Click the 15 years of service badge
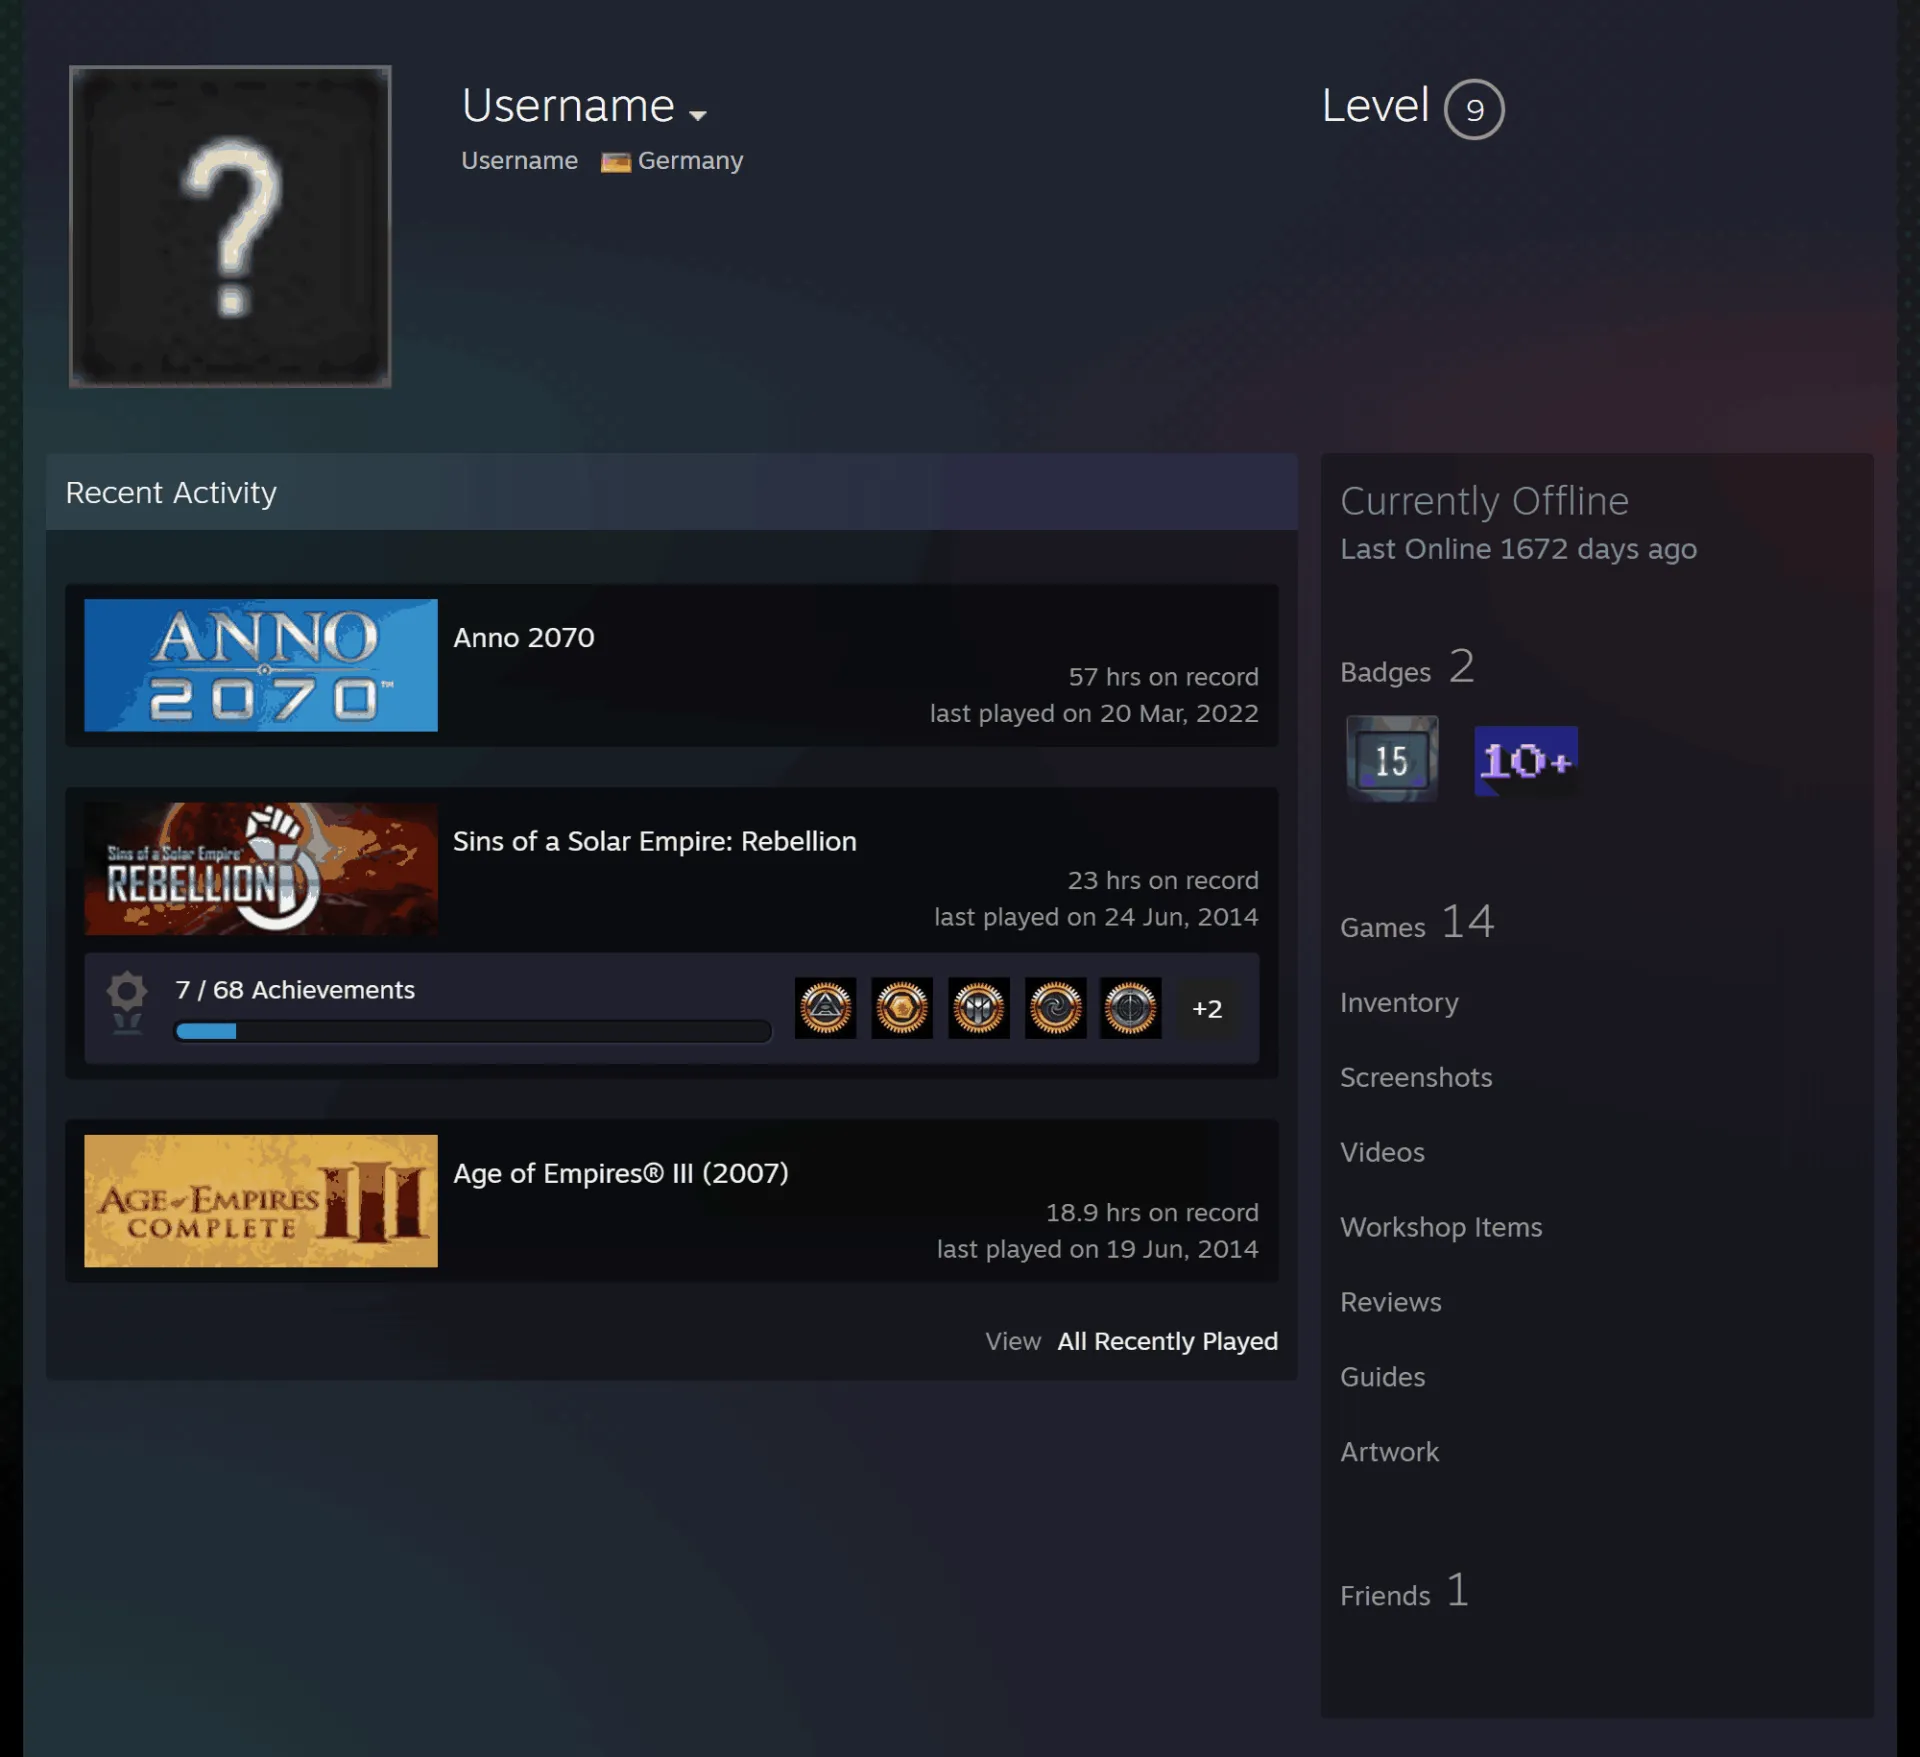This screenshot has height=1757, width=1920. (1392, 759)
